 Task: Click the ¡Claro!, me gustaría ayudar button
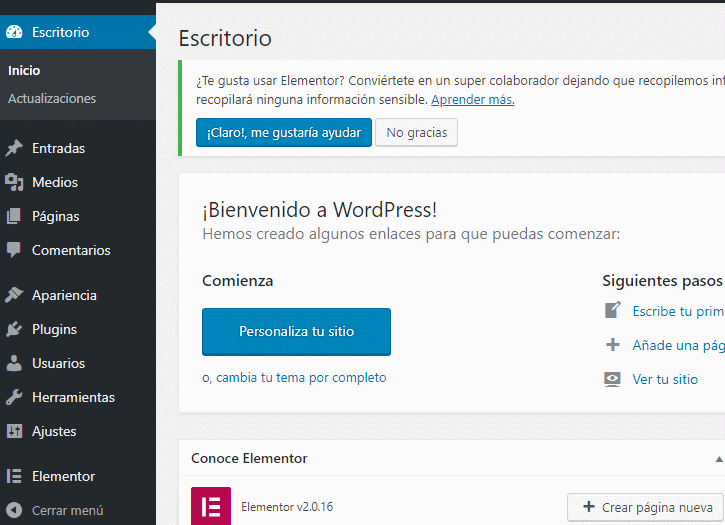(x=284, y=133)
